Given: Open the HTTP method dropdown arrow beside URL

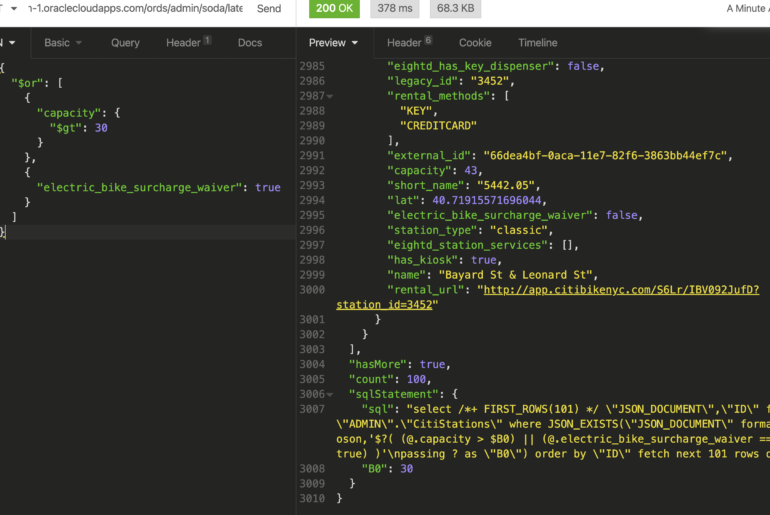Looking at the screenshot, I should pyautogui.click(x=13, y=9).
